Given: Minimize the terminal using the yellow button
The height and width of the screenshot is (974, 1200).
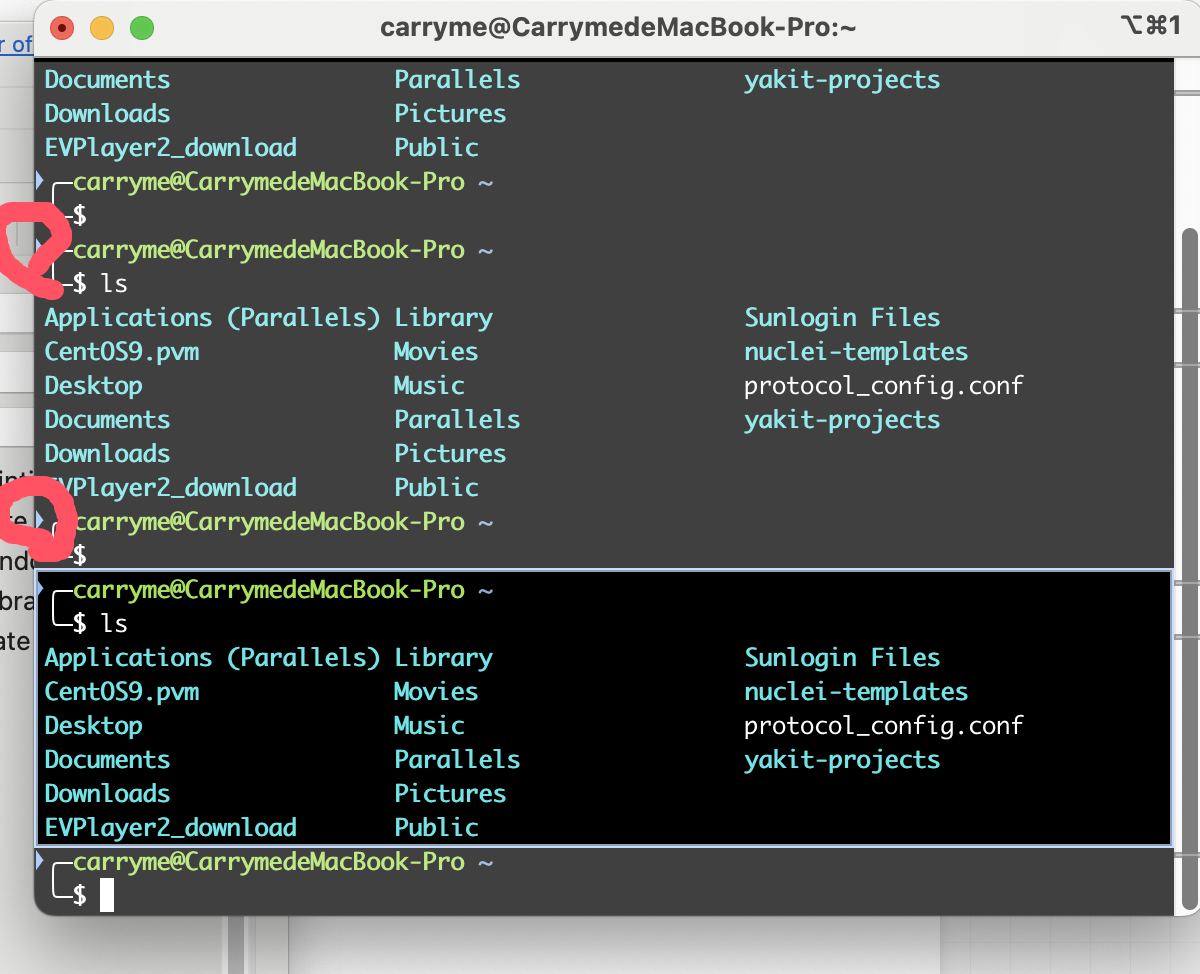Looking at the screenshot, I should (102, 28).
